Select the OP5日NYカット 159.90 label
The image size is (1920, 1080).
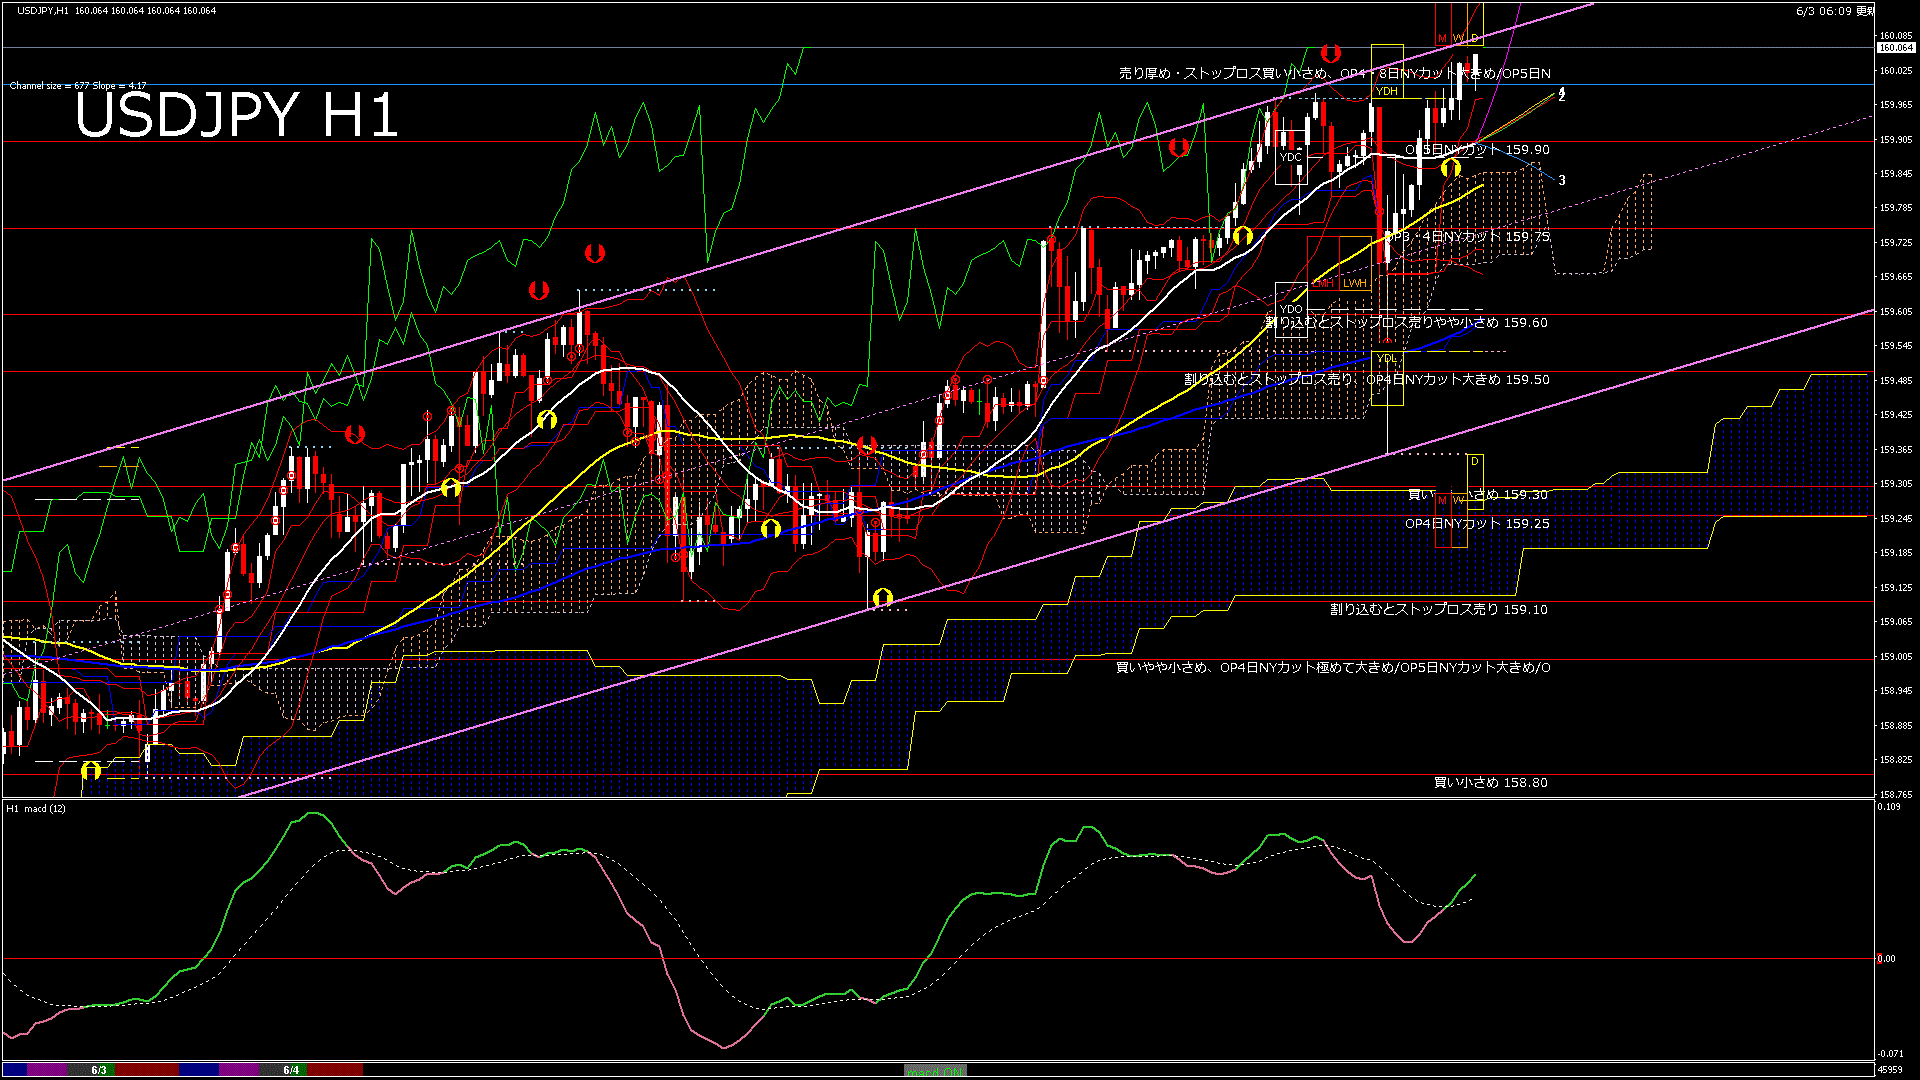coord(1477,150)
